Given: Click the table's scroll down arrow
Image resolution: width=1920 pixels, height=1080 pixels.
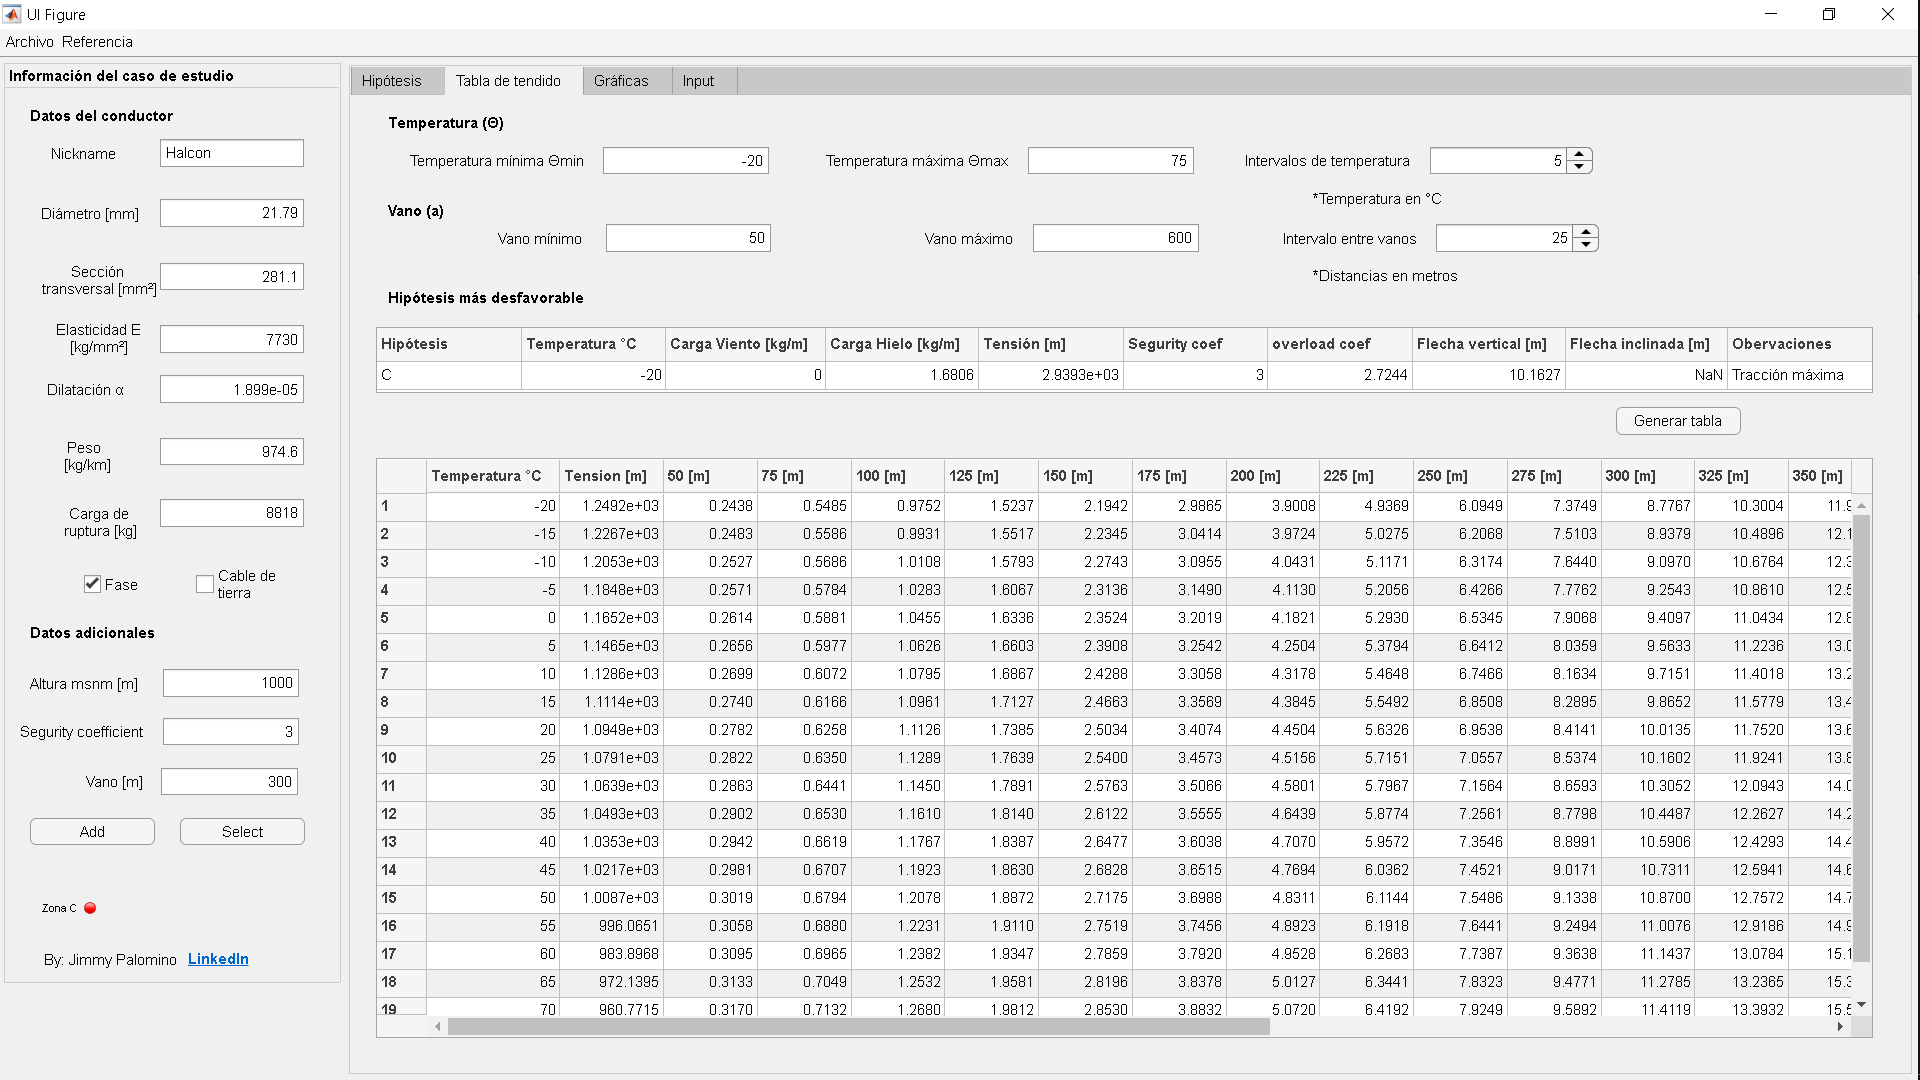Looking at the screenshot, I should tap(1861, 1005).
